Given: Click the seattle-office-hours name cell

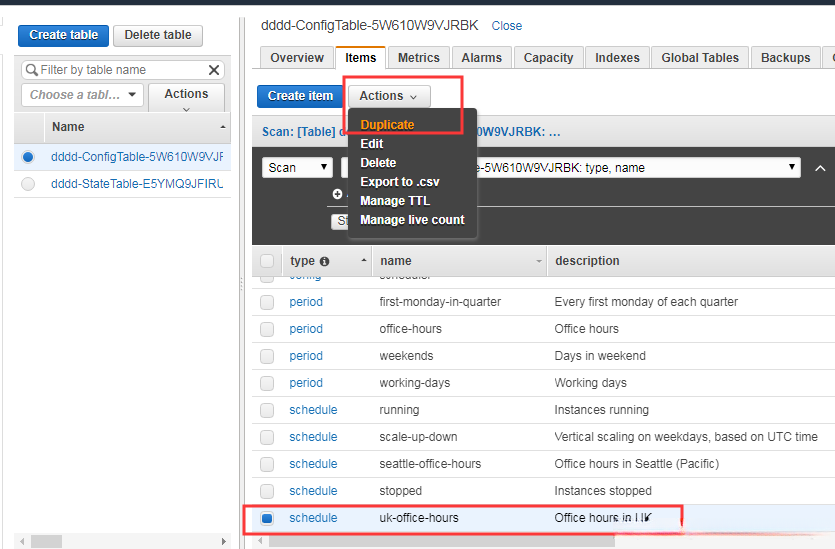Looking at the screenshot, I should 430,464.
